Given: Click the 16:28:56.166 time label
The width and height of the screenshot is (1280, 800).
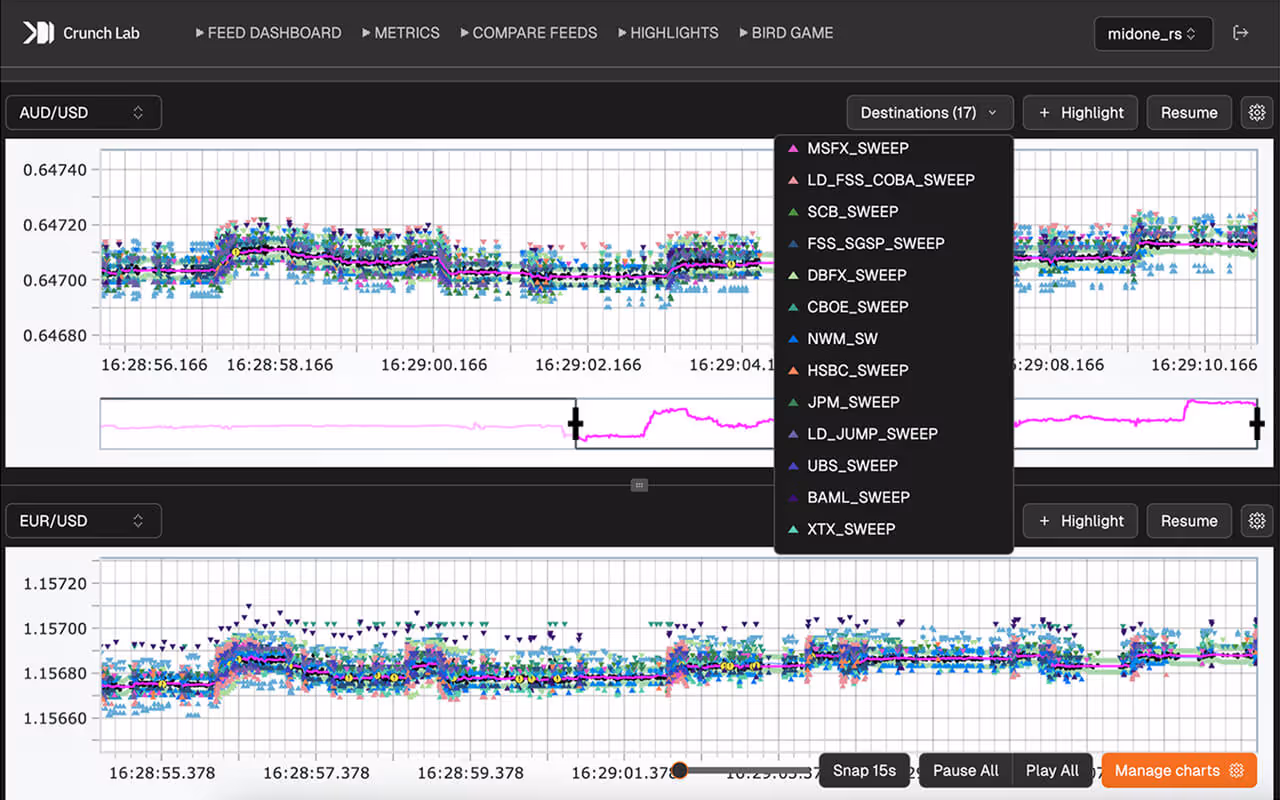Looking at the screenshot, I should 155,365.
